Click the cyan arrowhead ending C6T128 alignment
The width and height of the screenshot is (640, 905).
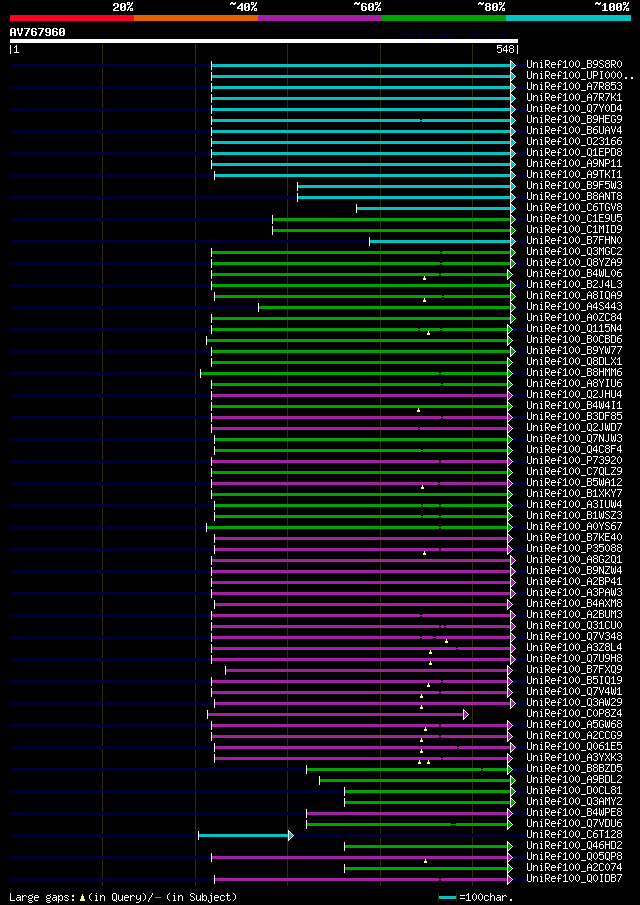pyautogui.click(x=291, y=835)
